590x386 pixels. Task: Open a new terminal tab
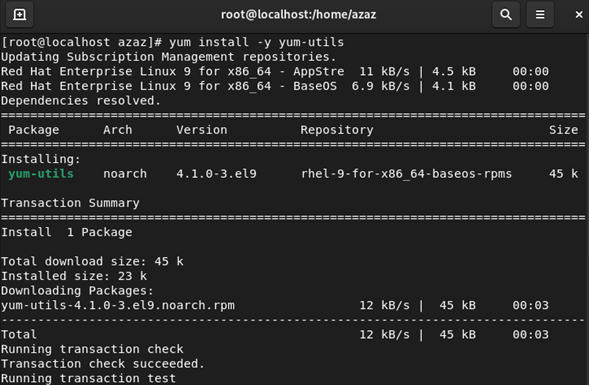tap(20, 15)
